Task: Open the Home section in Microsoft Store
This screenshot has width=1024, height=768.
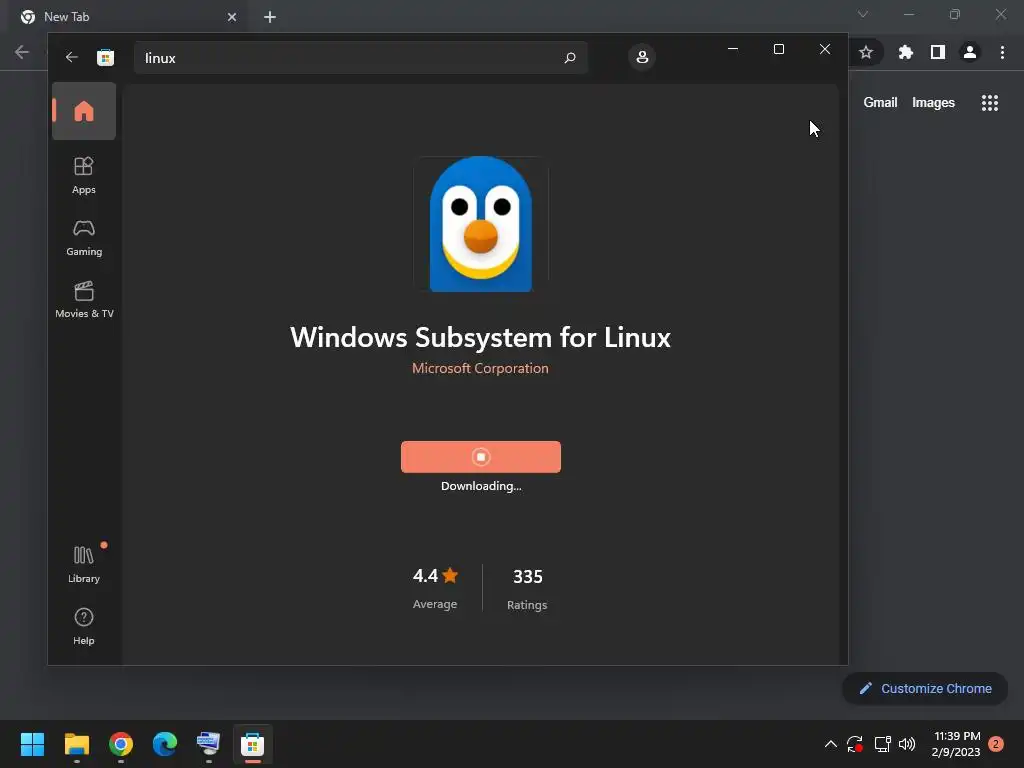Action: (x=84, y=111)
